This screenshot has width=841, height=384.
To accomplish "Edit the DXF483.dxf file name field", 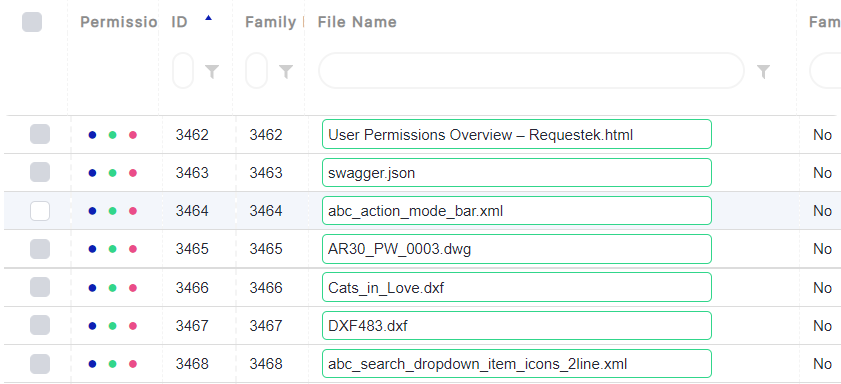I will point(517,325).
